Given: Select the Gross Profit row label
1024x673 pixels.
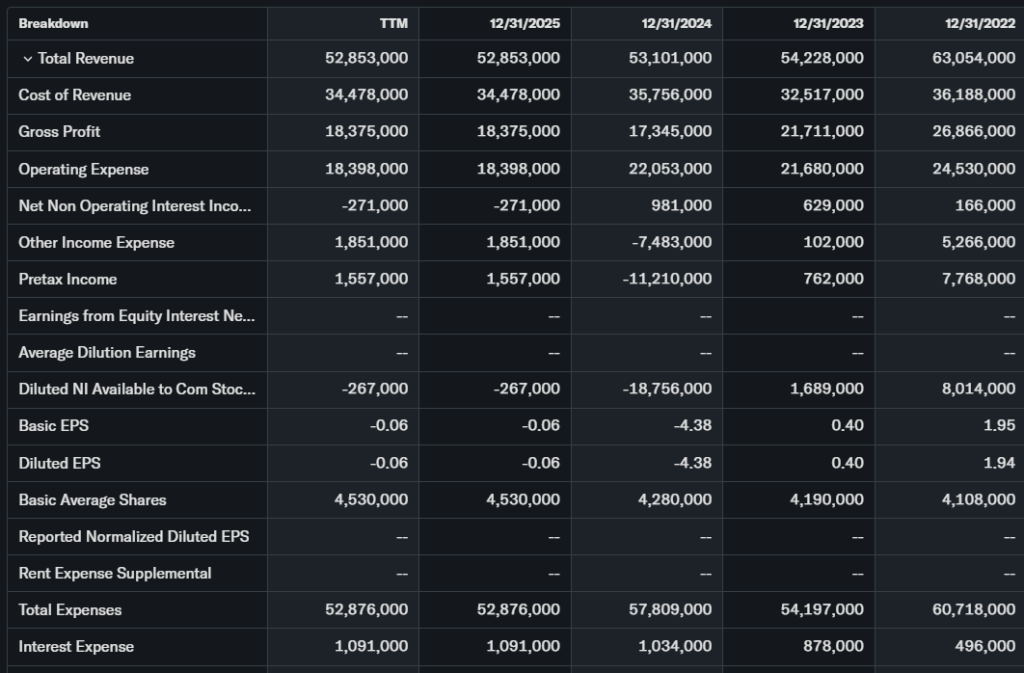Looking at the screenshot, I should 59,132.
